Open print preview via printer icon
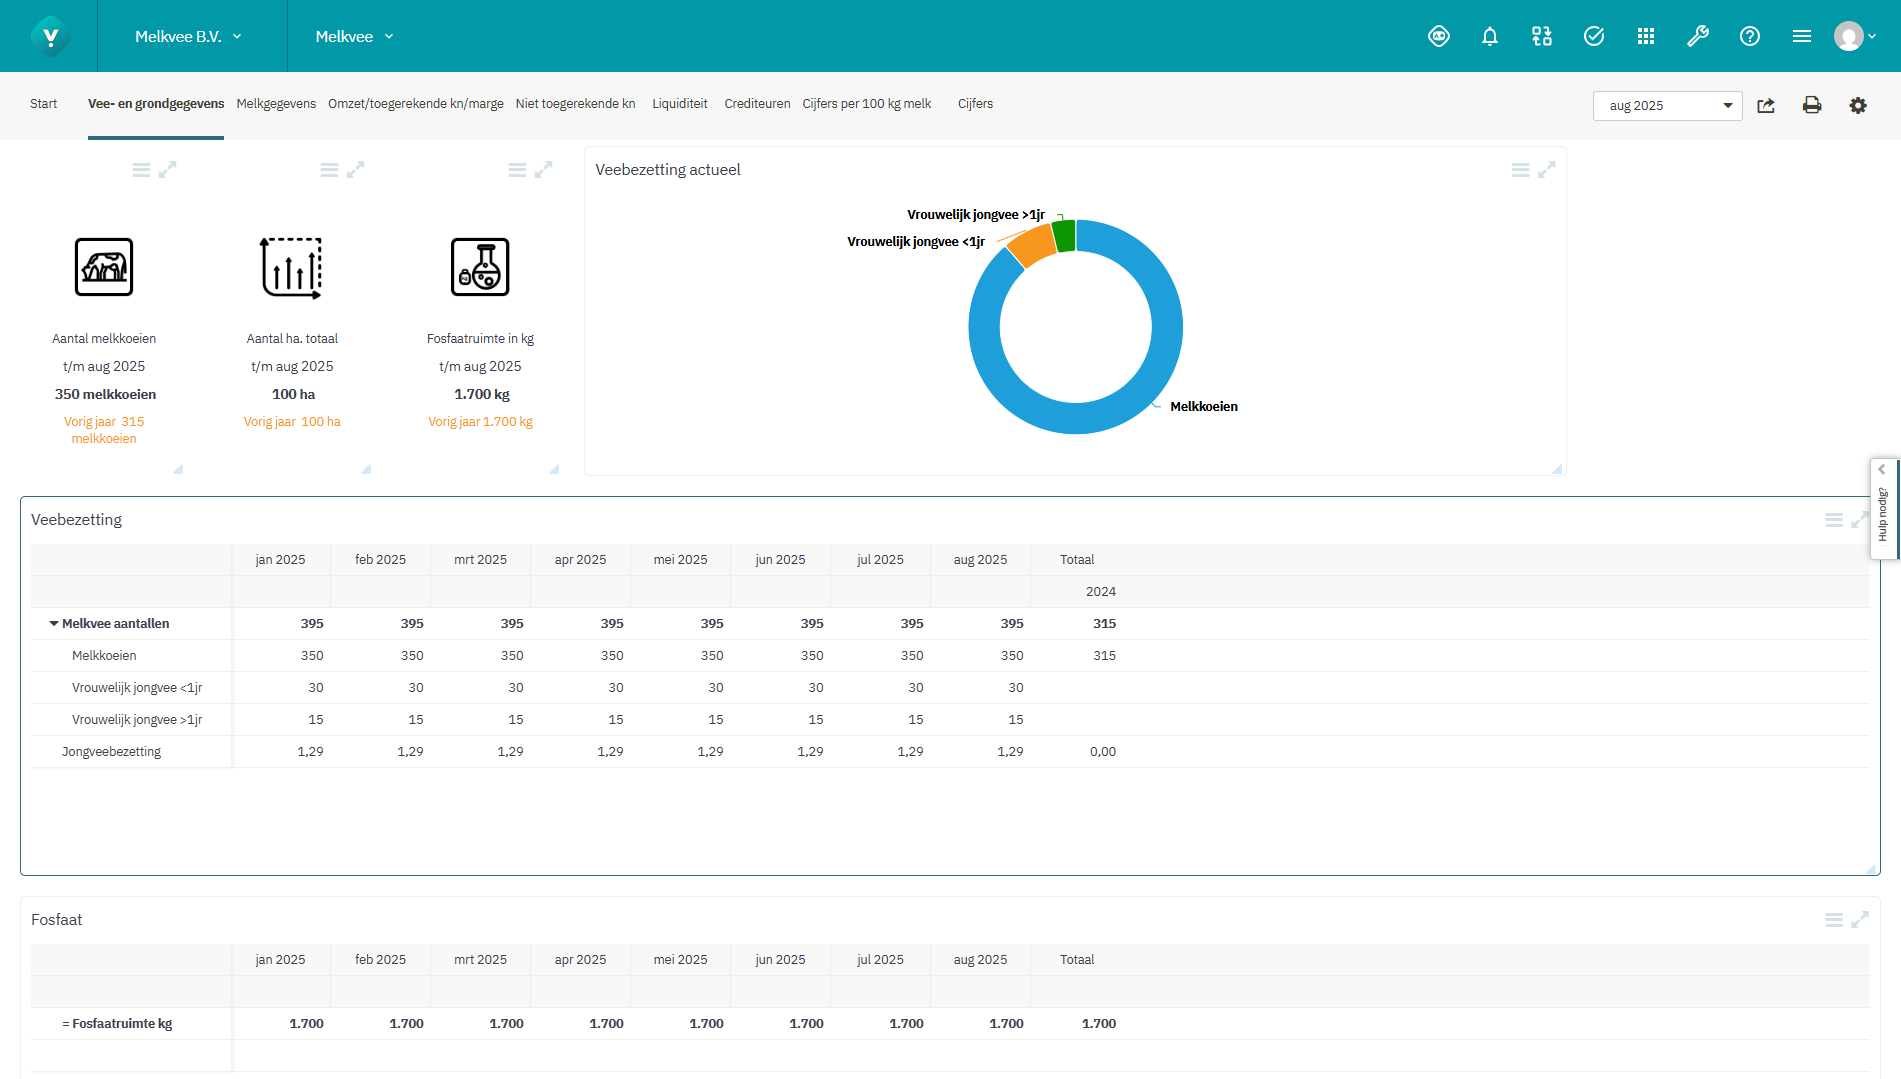 pyautogui.click(x=1812, y=105)
